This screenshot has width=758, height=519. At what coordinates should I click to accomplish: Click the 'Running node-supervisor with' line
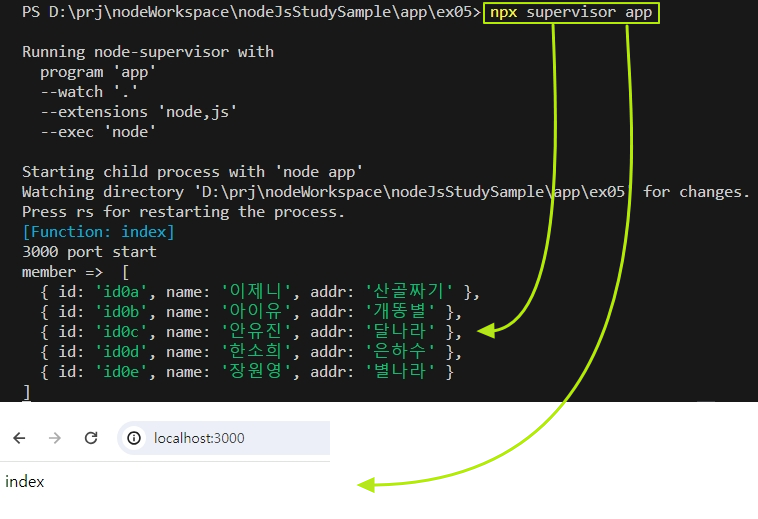tap(148, 52)
